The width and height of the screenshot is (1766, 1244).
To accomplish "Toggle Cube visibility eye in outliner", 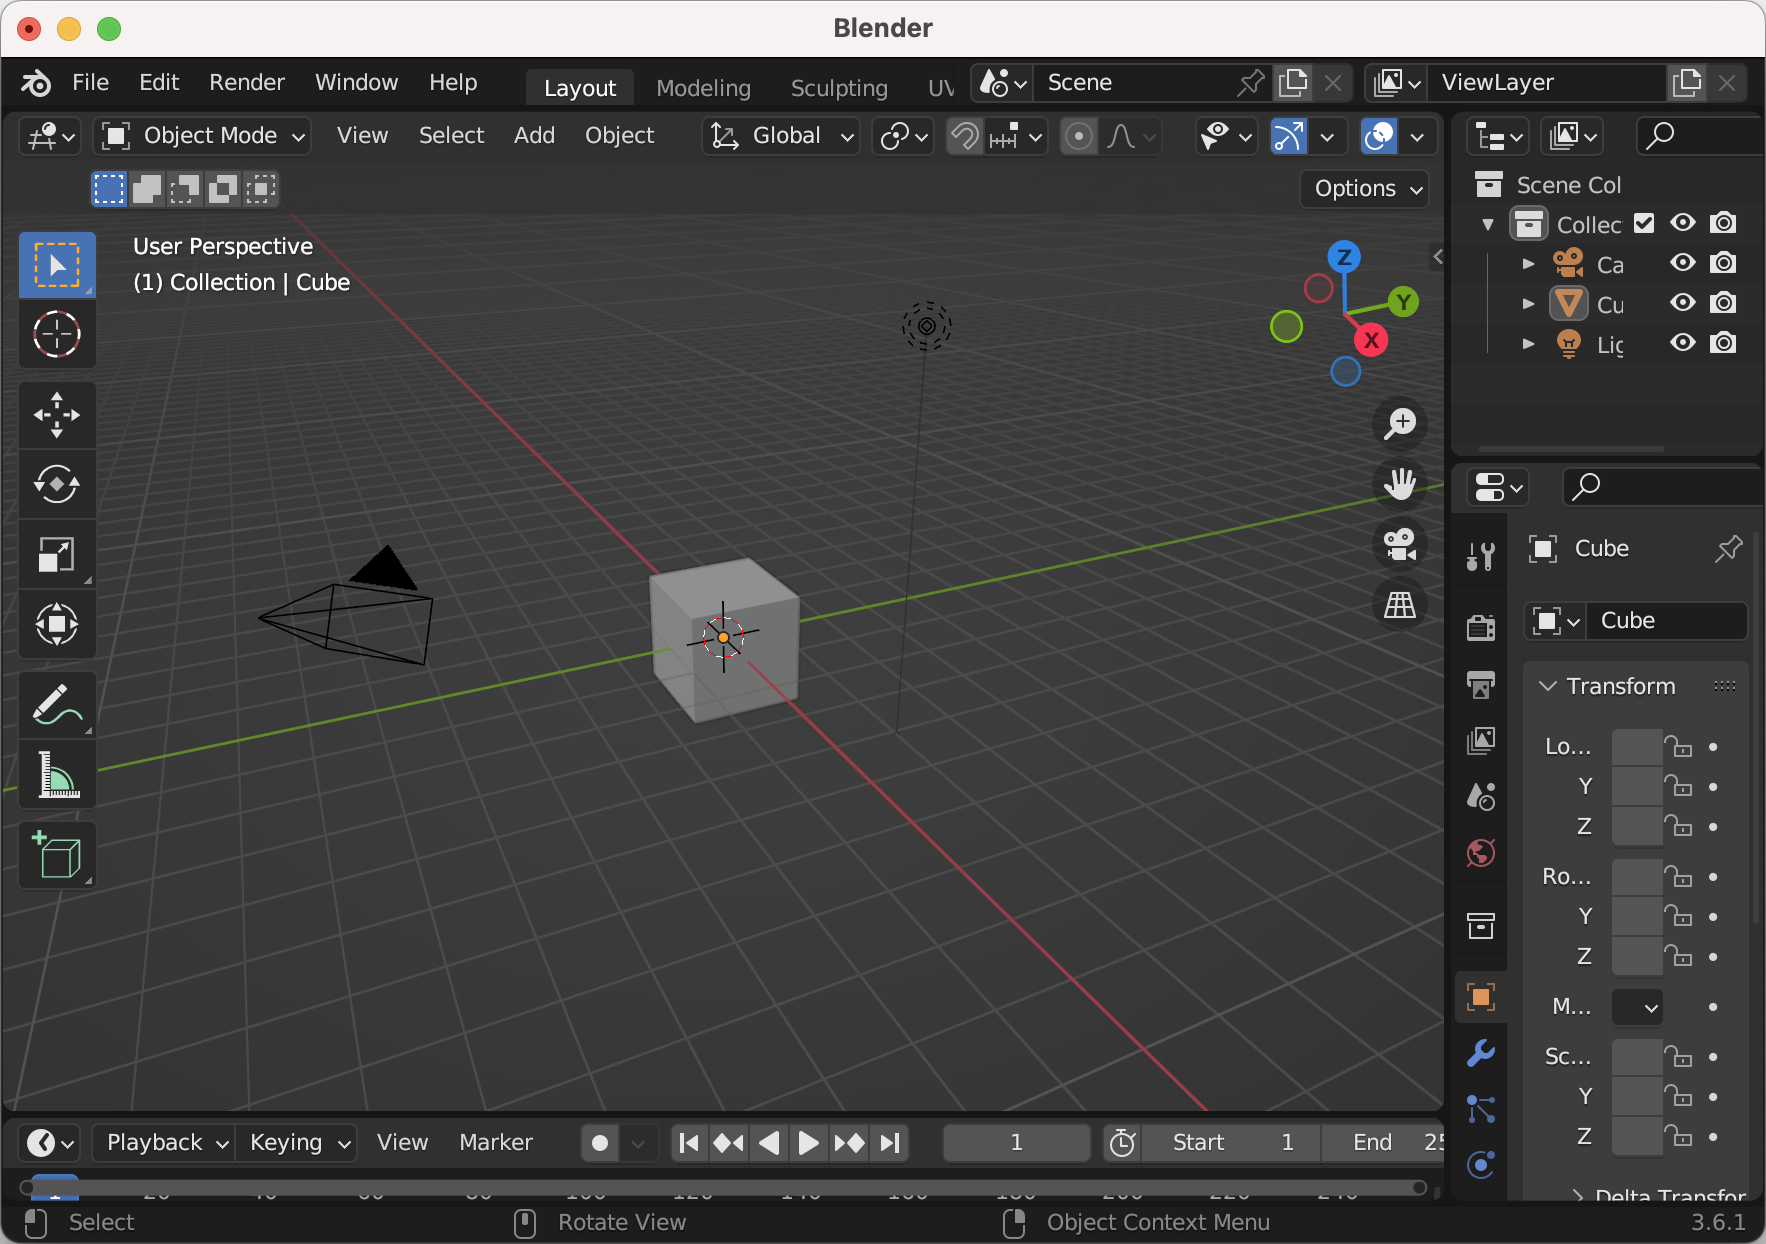I will (1683, 303).
